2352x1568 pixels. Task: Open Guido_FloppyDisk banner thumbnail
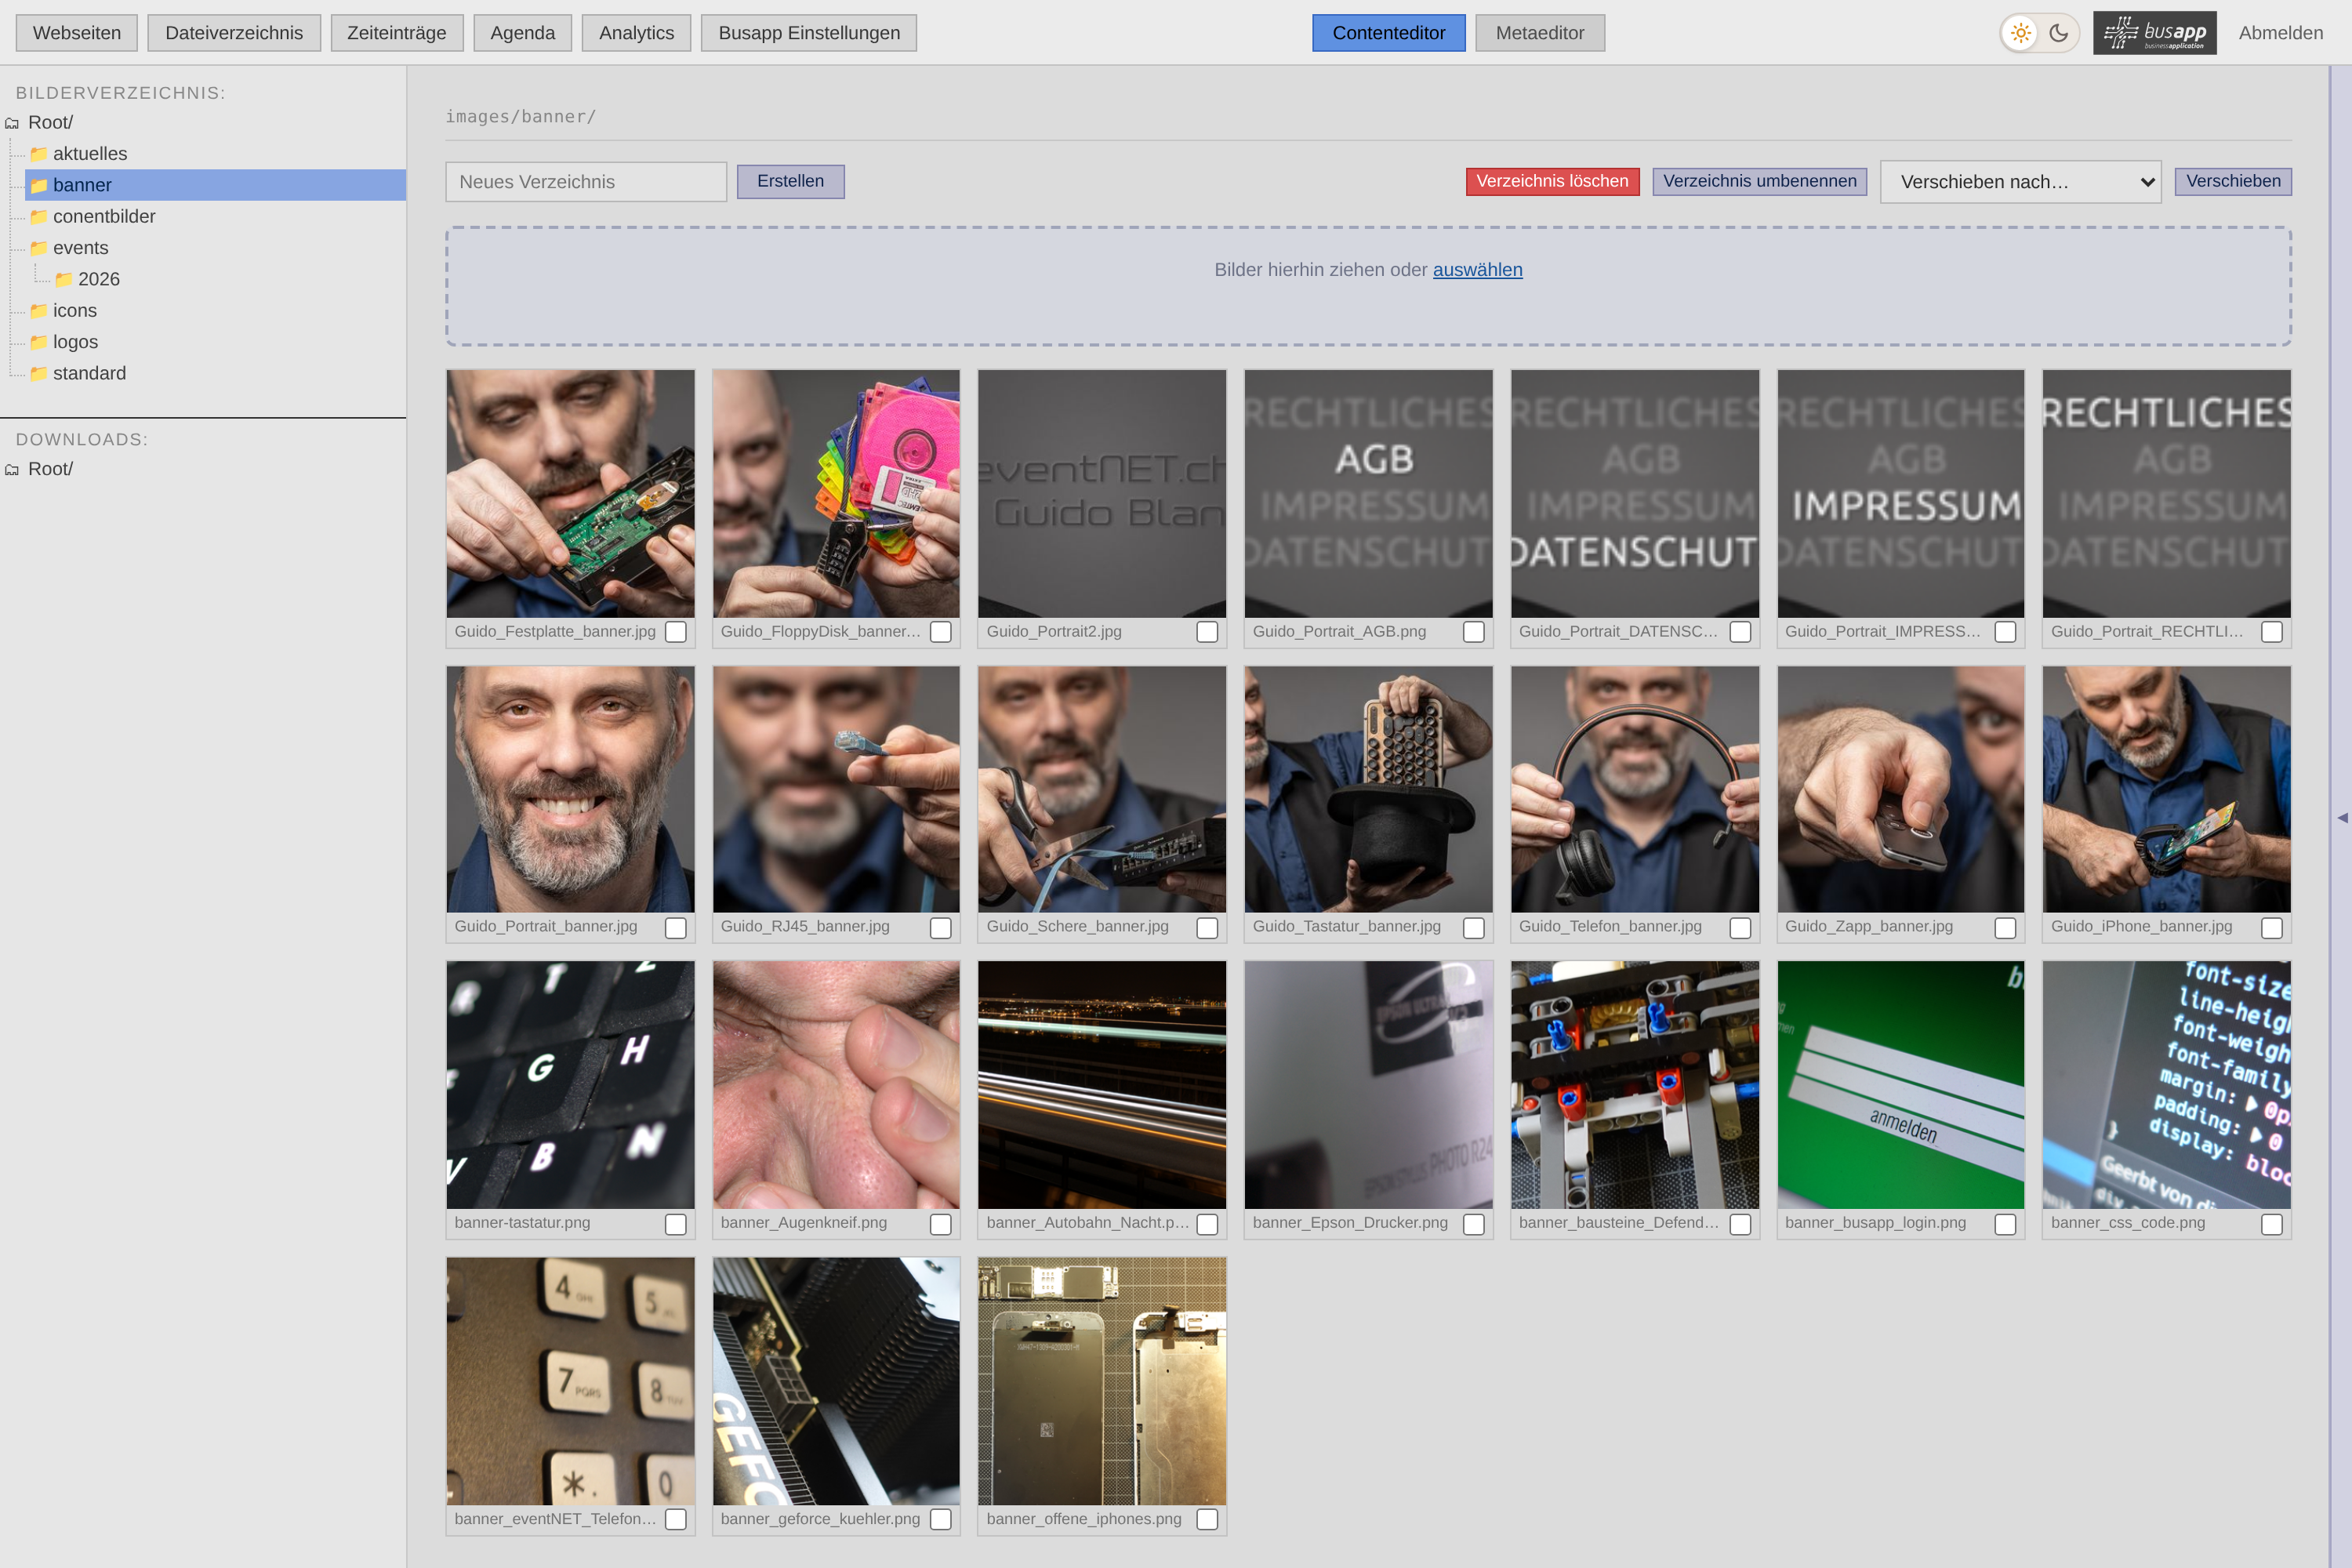[836, 494]
